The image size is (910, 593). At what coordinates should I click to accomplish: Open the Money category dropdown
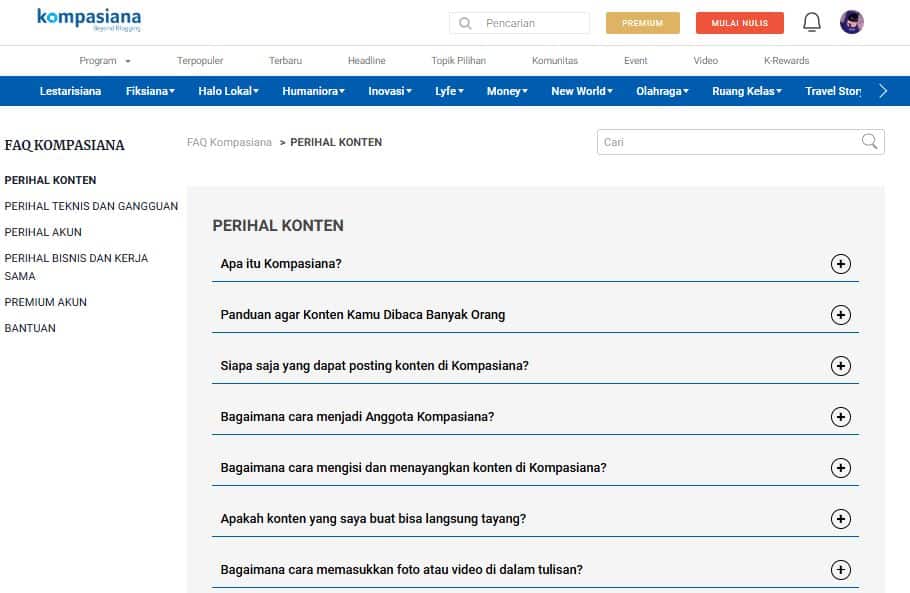coord(506,90)
